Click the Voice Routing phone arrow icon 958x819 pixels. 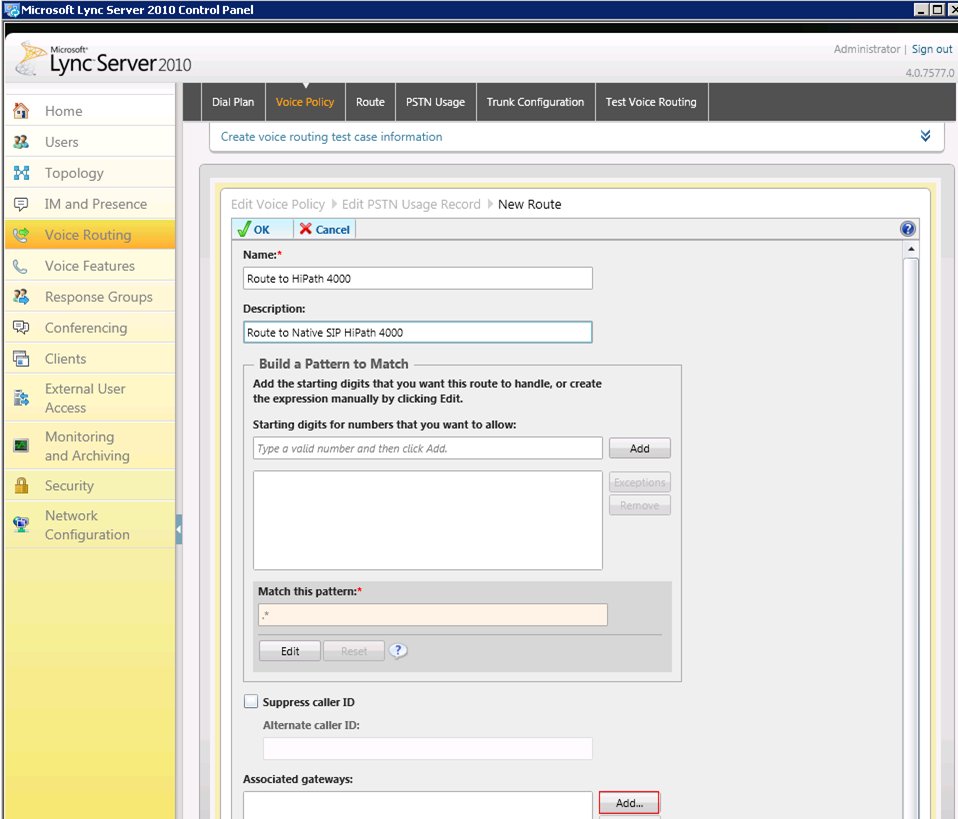point(21,235)
